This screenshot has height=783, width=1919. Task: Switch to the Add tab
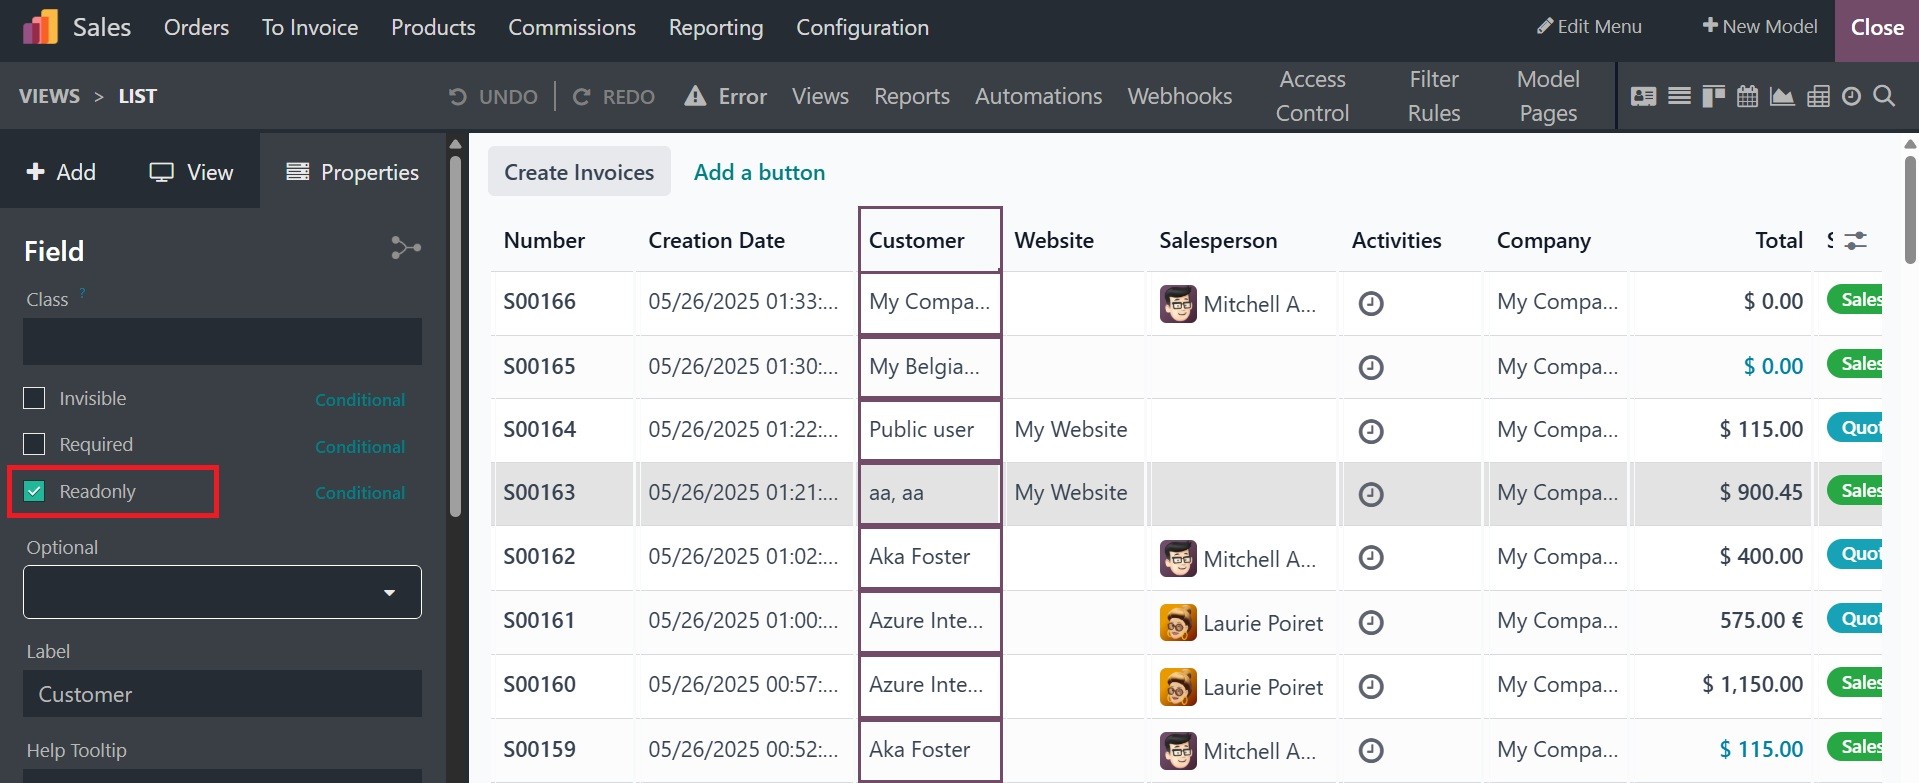(61, 172)
